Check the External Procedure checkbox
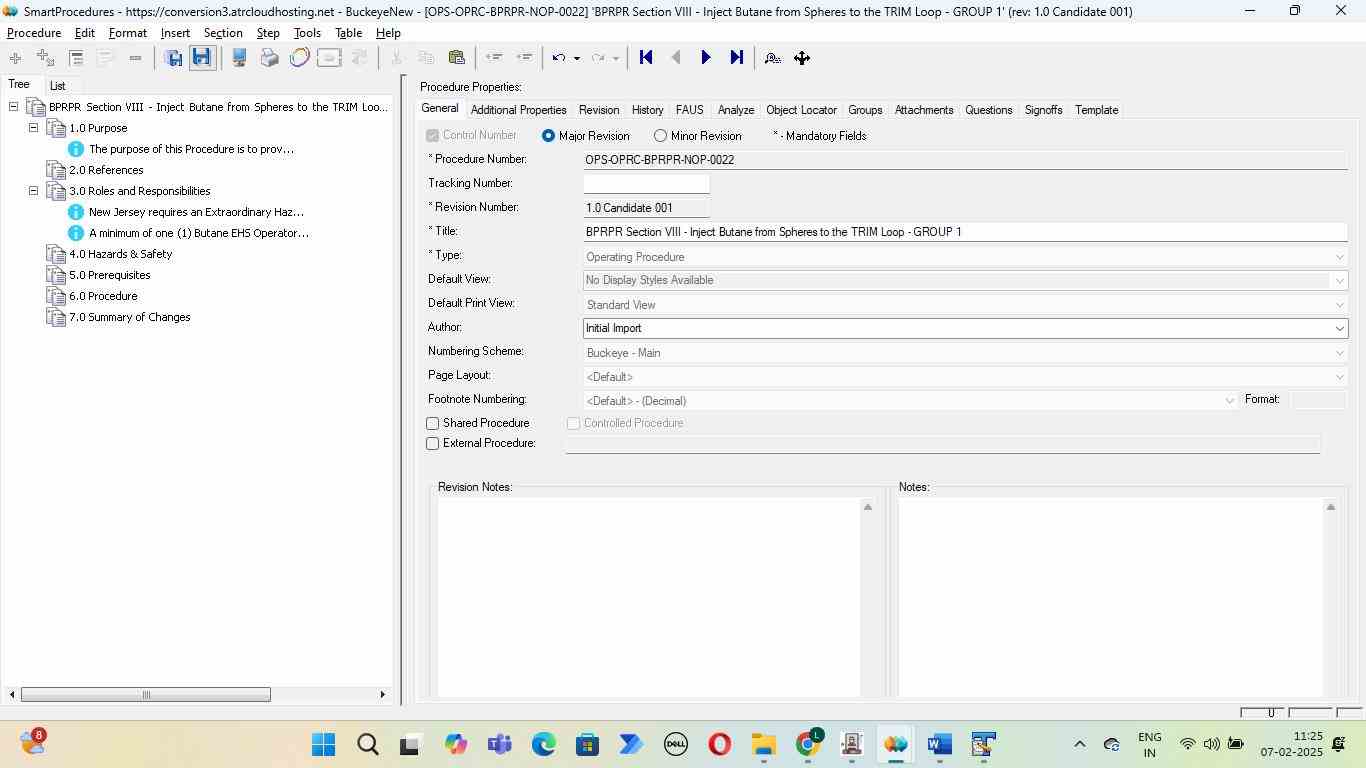The image size is (1366, 768). (x=433, y=444)
